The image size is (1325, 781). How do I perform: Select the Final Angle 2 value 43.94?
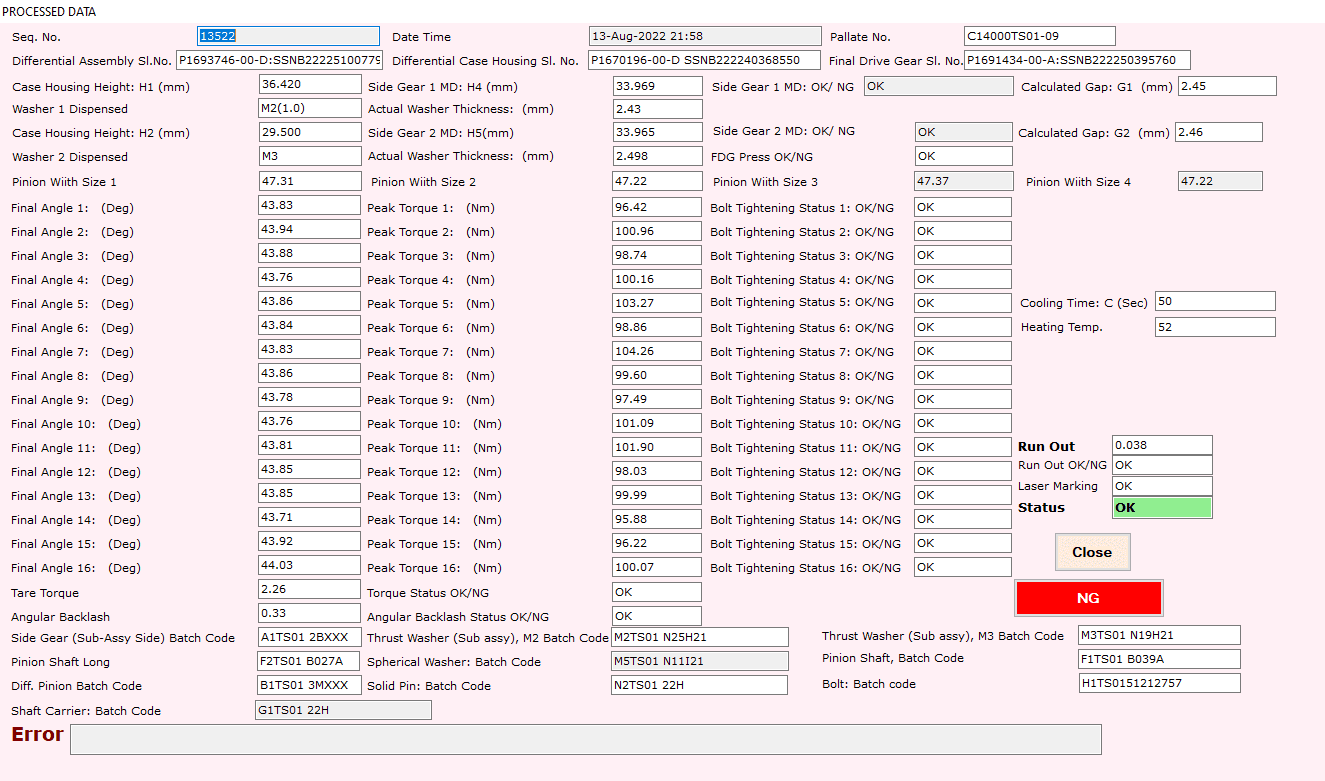tap(309, 229)
